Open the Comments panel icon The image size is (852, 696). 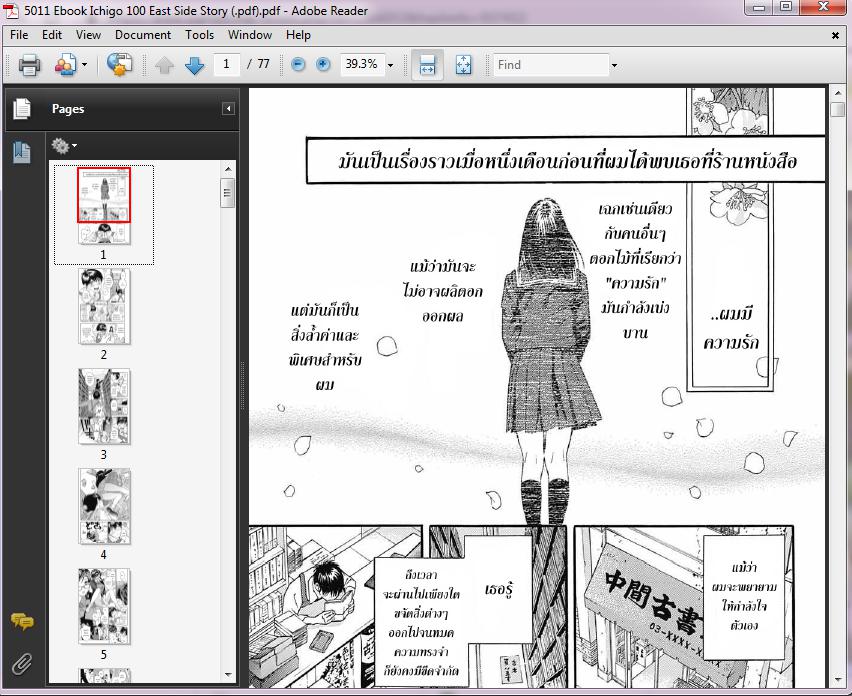pos(22,621)
